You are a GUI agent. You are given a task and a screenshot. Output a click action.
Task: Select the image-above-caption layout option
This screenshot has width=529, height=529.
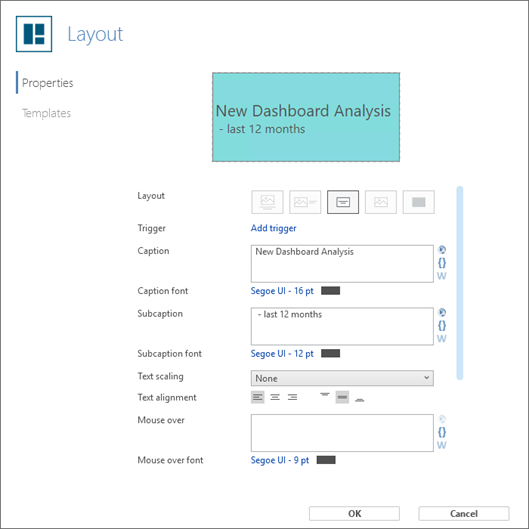267,202
